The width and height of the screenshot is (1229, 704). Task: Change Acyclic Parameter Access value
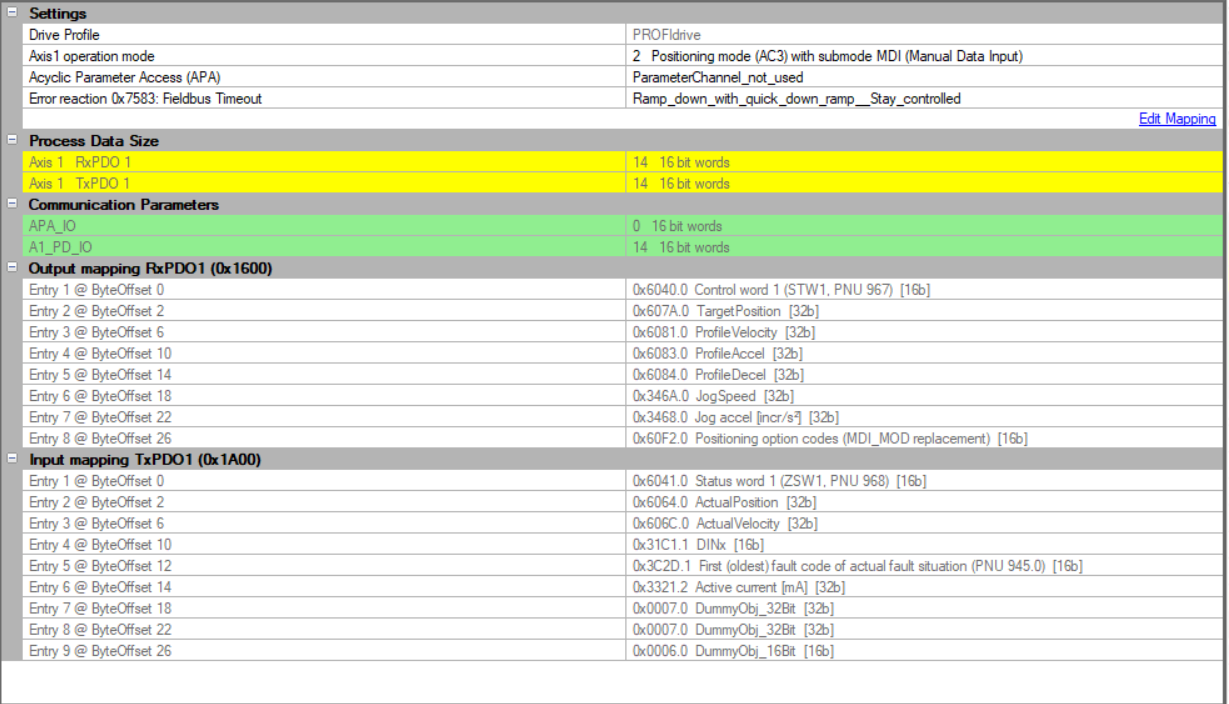[x=717, y=77]
